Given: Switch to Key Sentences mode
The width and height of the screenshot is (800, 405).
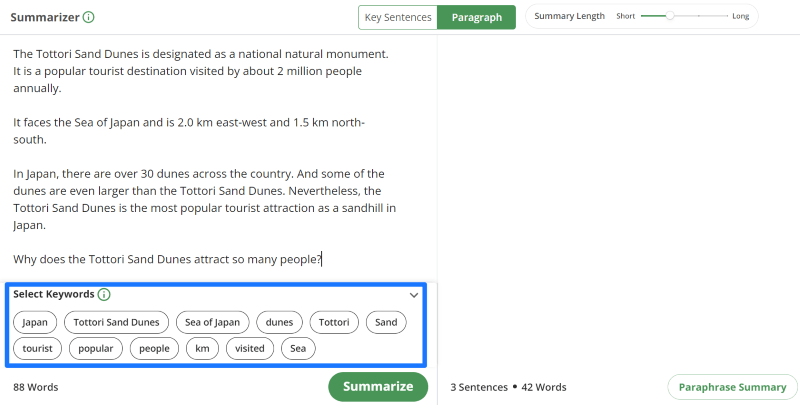Looking at the screenshot, I should pyautogui.click(x=398, y=17).
